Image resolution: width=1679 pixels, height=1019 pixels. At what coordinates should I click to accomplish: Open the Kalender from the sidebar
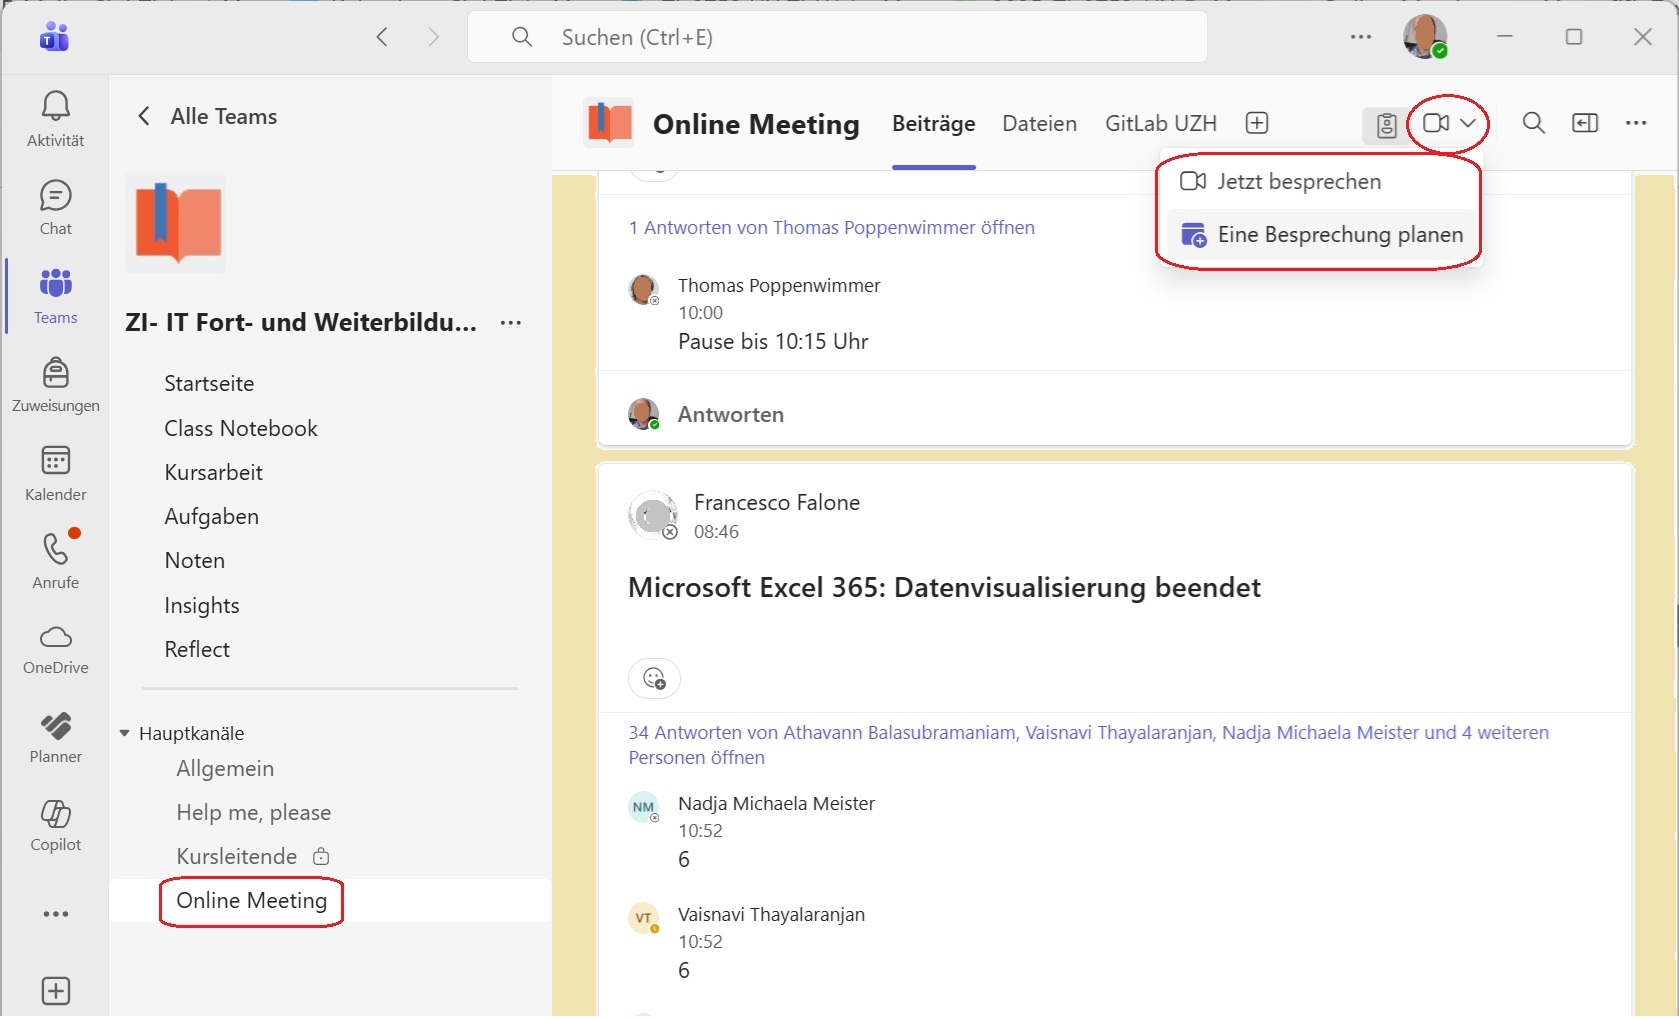click(55, 470)
